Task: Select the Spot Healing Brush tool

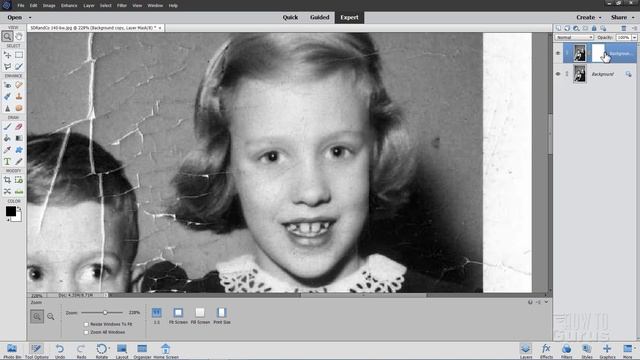Action: (x=19, y=85)
